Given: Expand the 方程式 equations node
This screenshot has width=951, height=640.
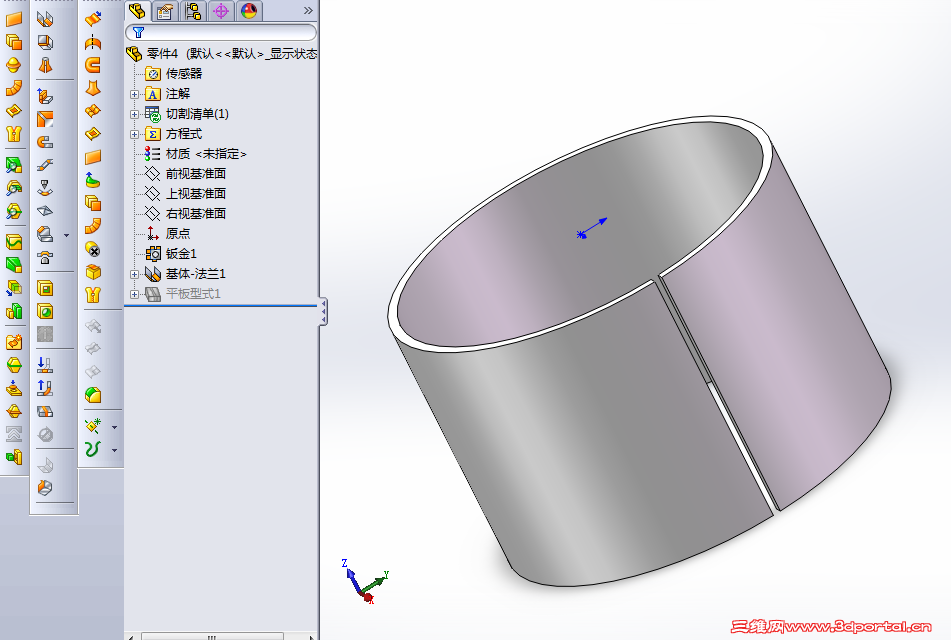Looking at the screenshot, I should coord(135,134).
